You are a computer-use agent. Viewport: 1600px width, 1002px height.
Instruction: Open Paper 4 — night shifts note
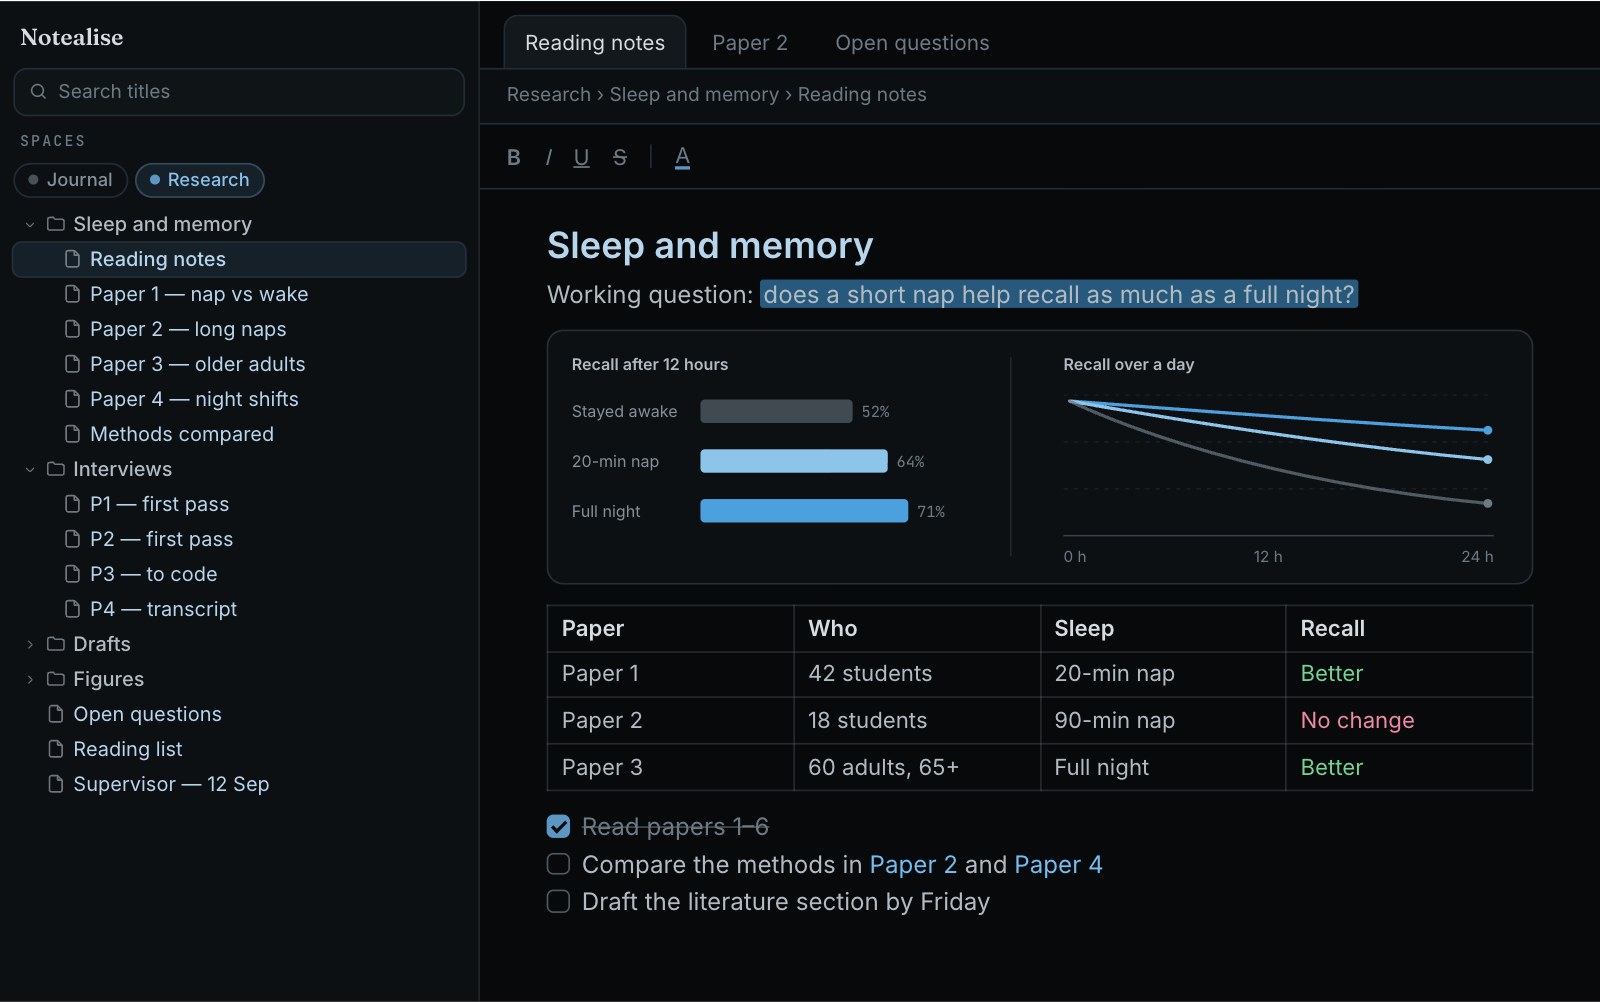point(239,399)
